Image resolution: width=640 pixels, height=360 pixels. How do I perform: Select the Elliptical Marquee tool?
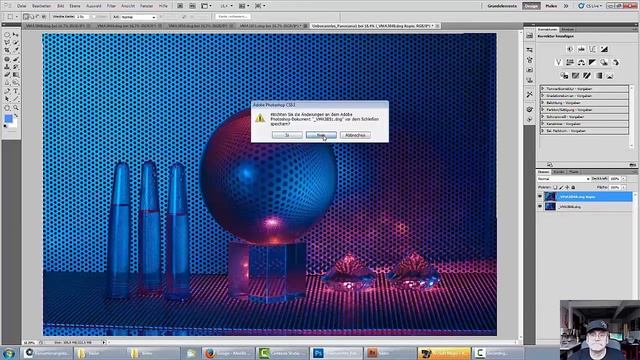pyautogui.click(x=7, y=35)
